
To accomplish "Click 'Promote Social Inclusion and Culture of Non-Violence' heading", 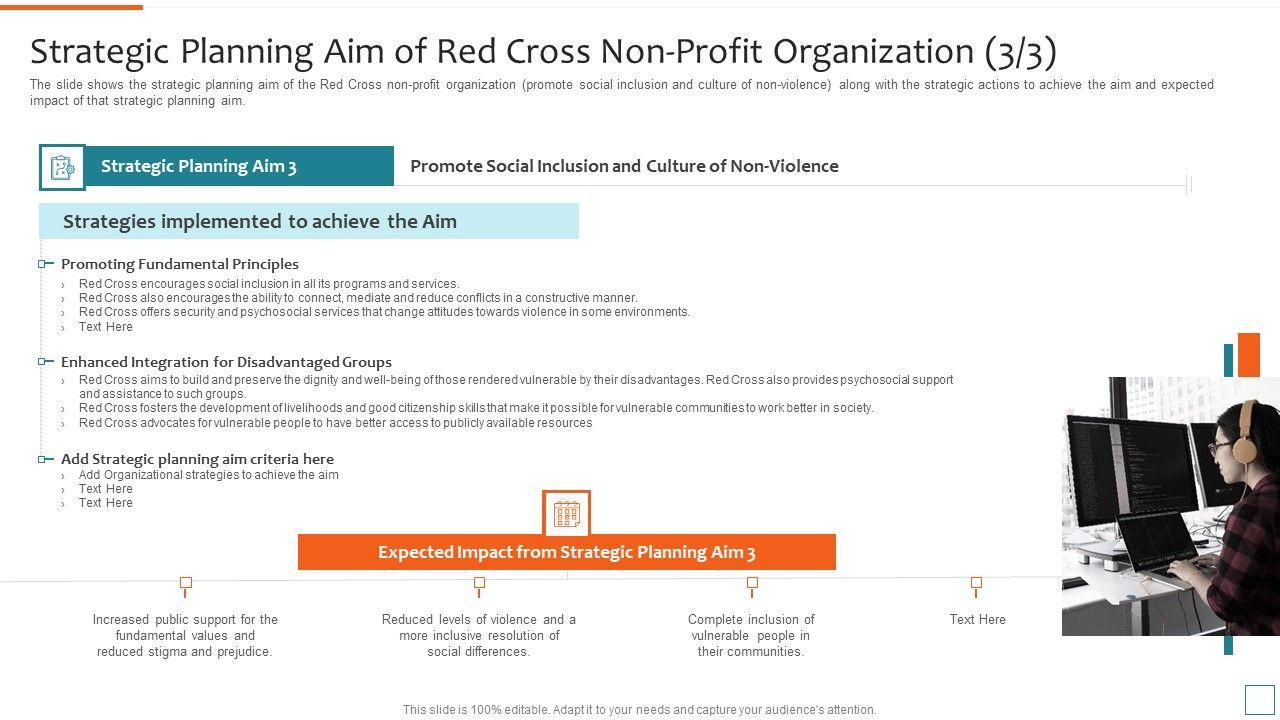I will pos(624,166).
